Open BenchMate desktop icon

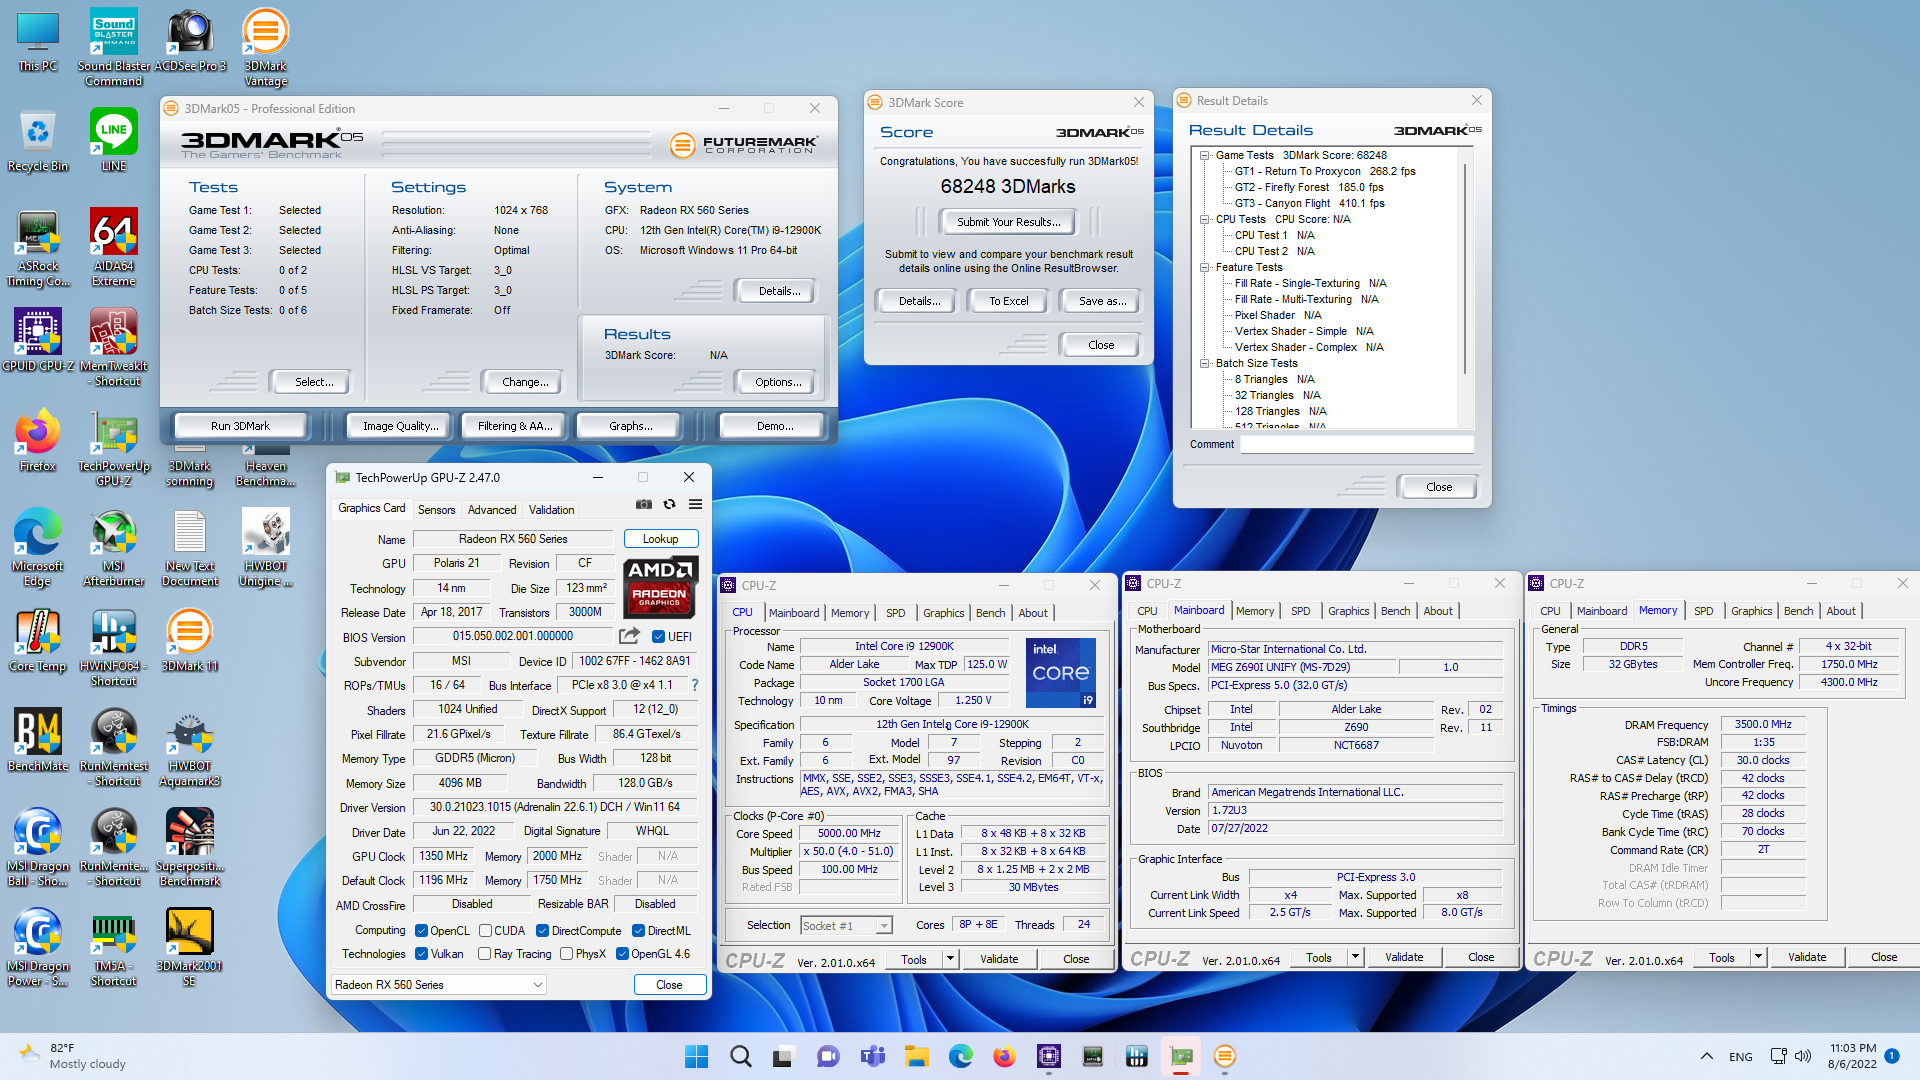38,740
